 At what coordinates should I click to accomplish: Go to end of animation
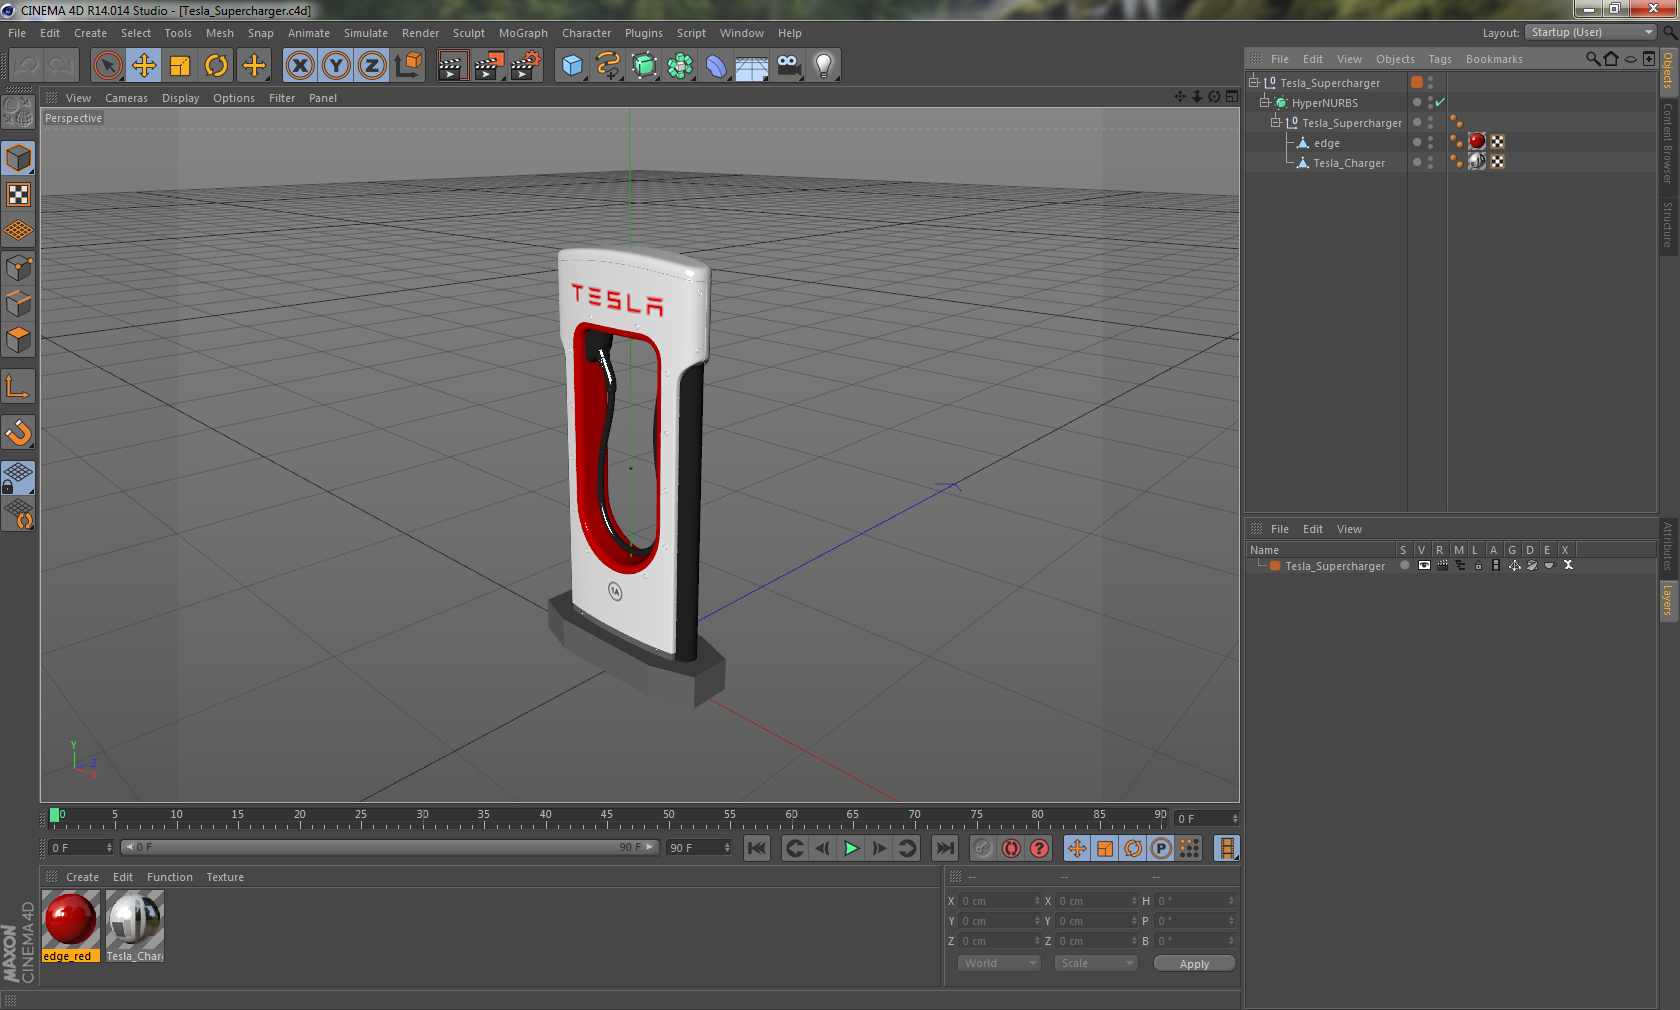[944, 848]
